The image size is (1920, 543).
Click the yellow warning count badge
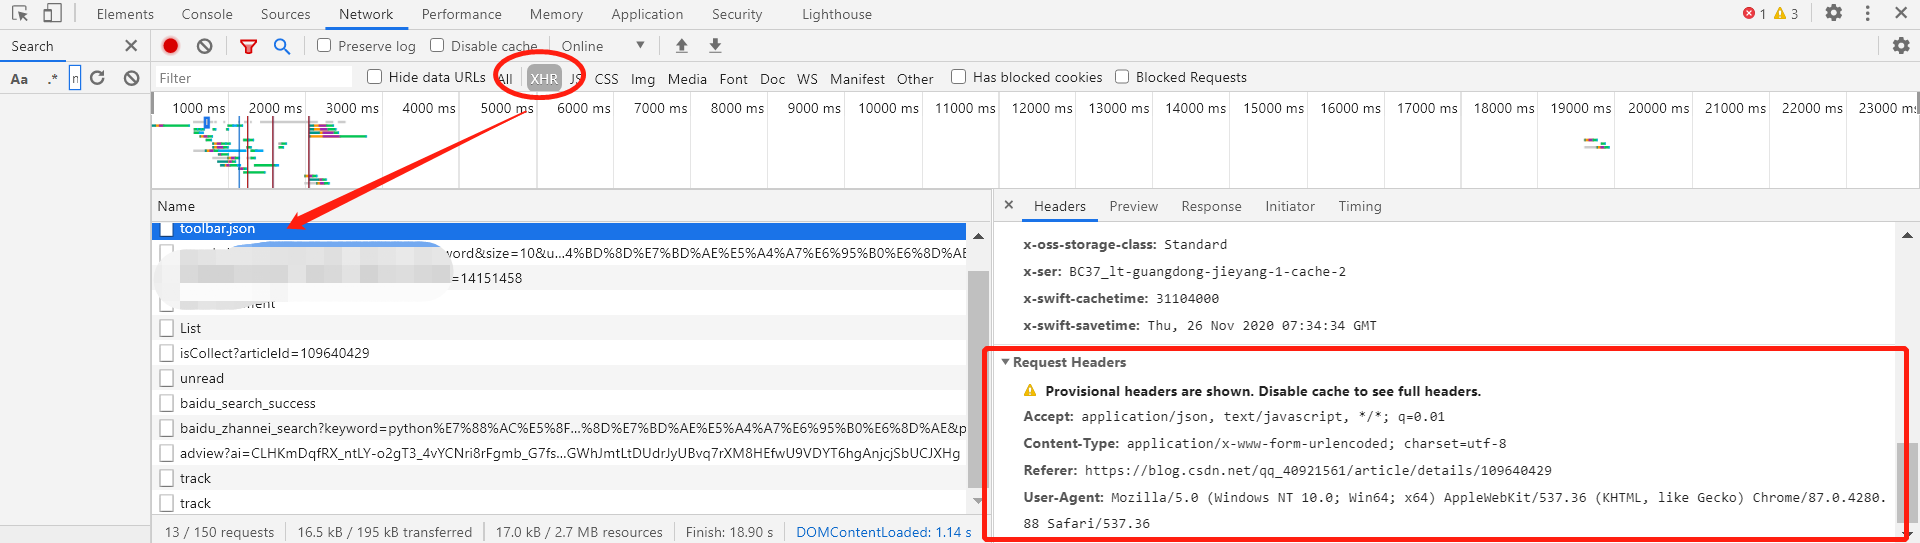coord(1787,14)
